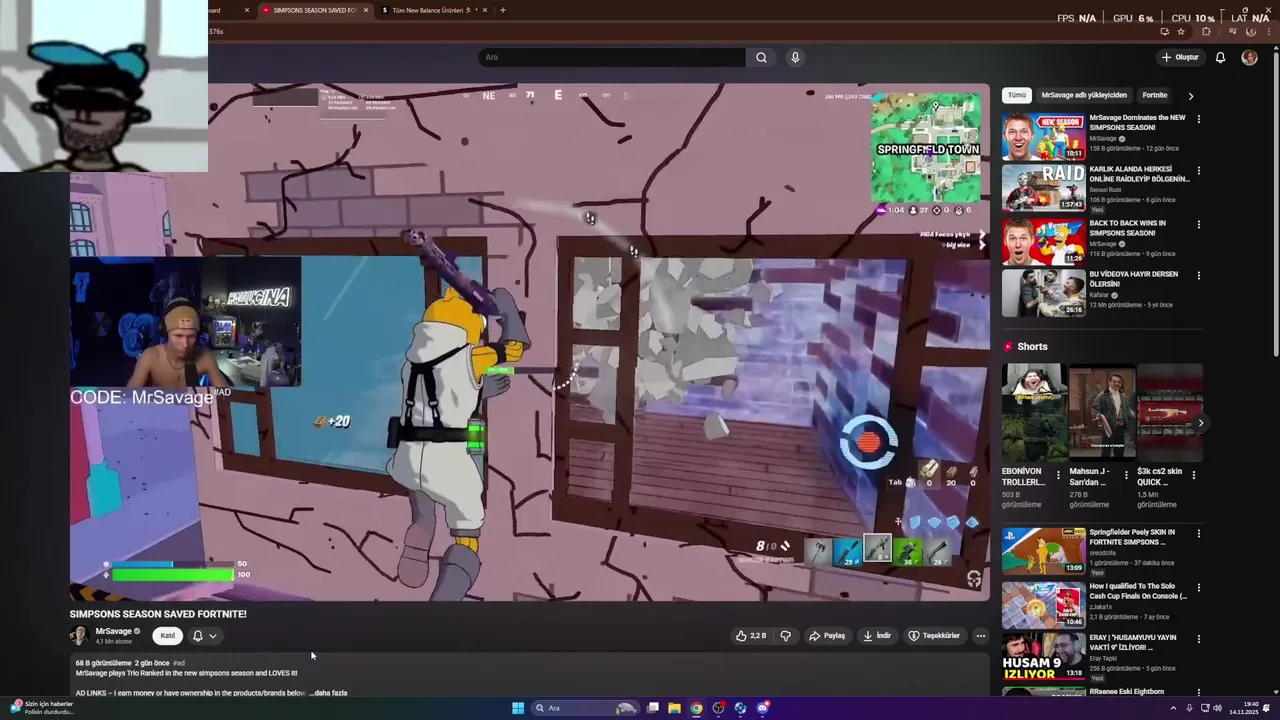Open options for BACK TO BACK WINS video
Image resolution: width=1280 pixels, height=720 pixels.
point(1198,224)
